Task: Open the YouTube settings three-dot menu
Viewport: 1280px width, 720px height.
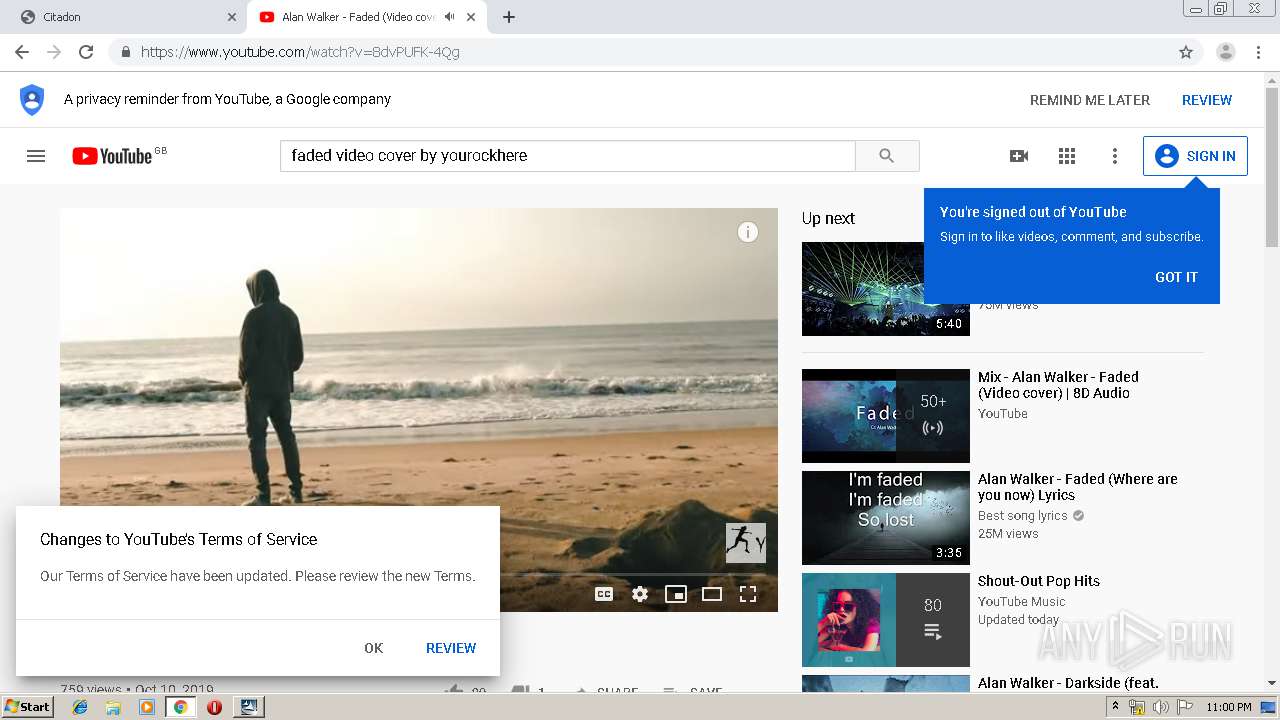Action: coord(1115,156)
